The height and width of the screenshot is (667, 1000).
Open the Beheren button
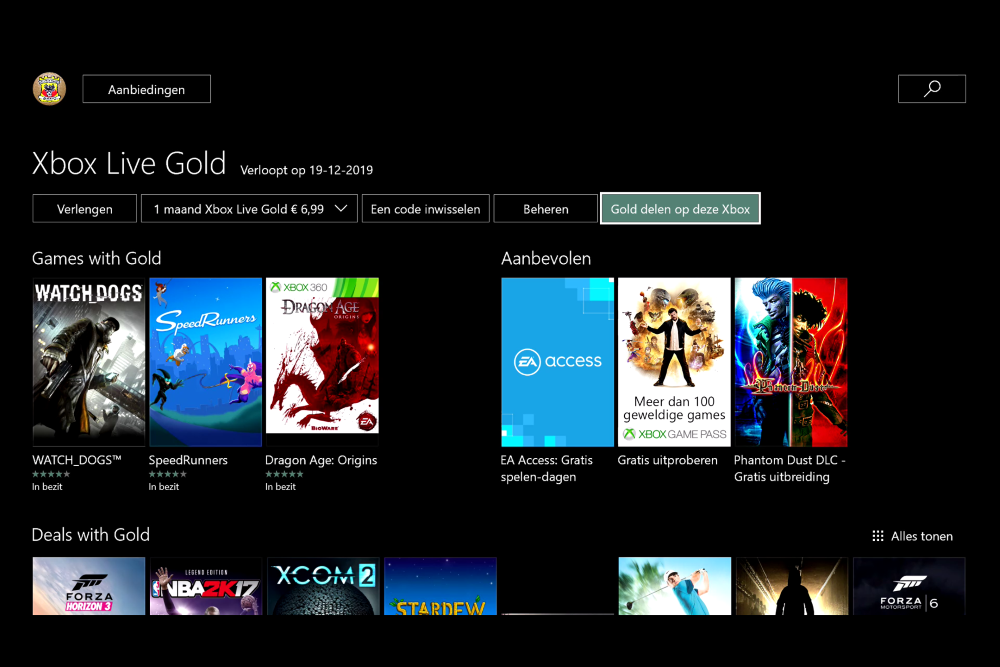click(545, 209)
